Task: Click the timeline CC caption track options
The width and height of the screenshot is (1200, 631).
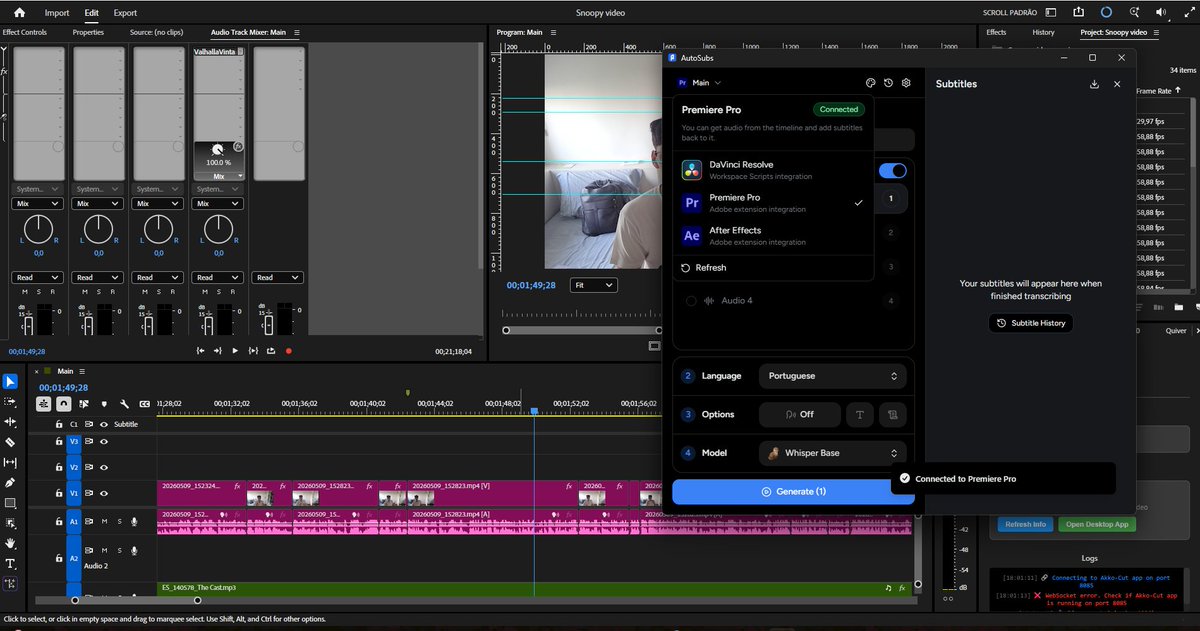Action: point(145,404)
